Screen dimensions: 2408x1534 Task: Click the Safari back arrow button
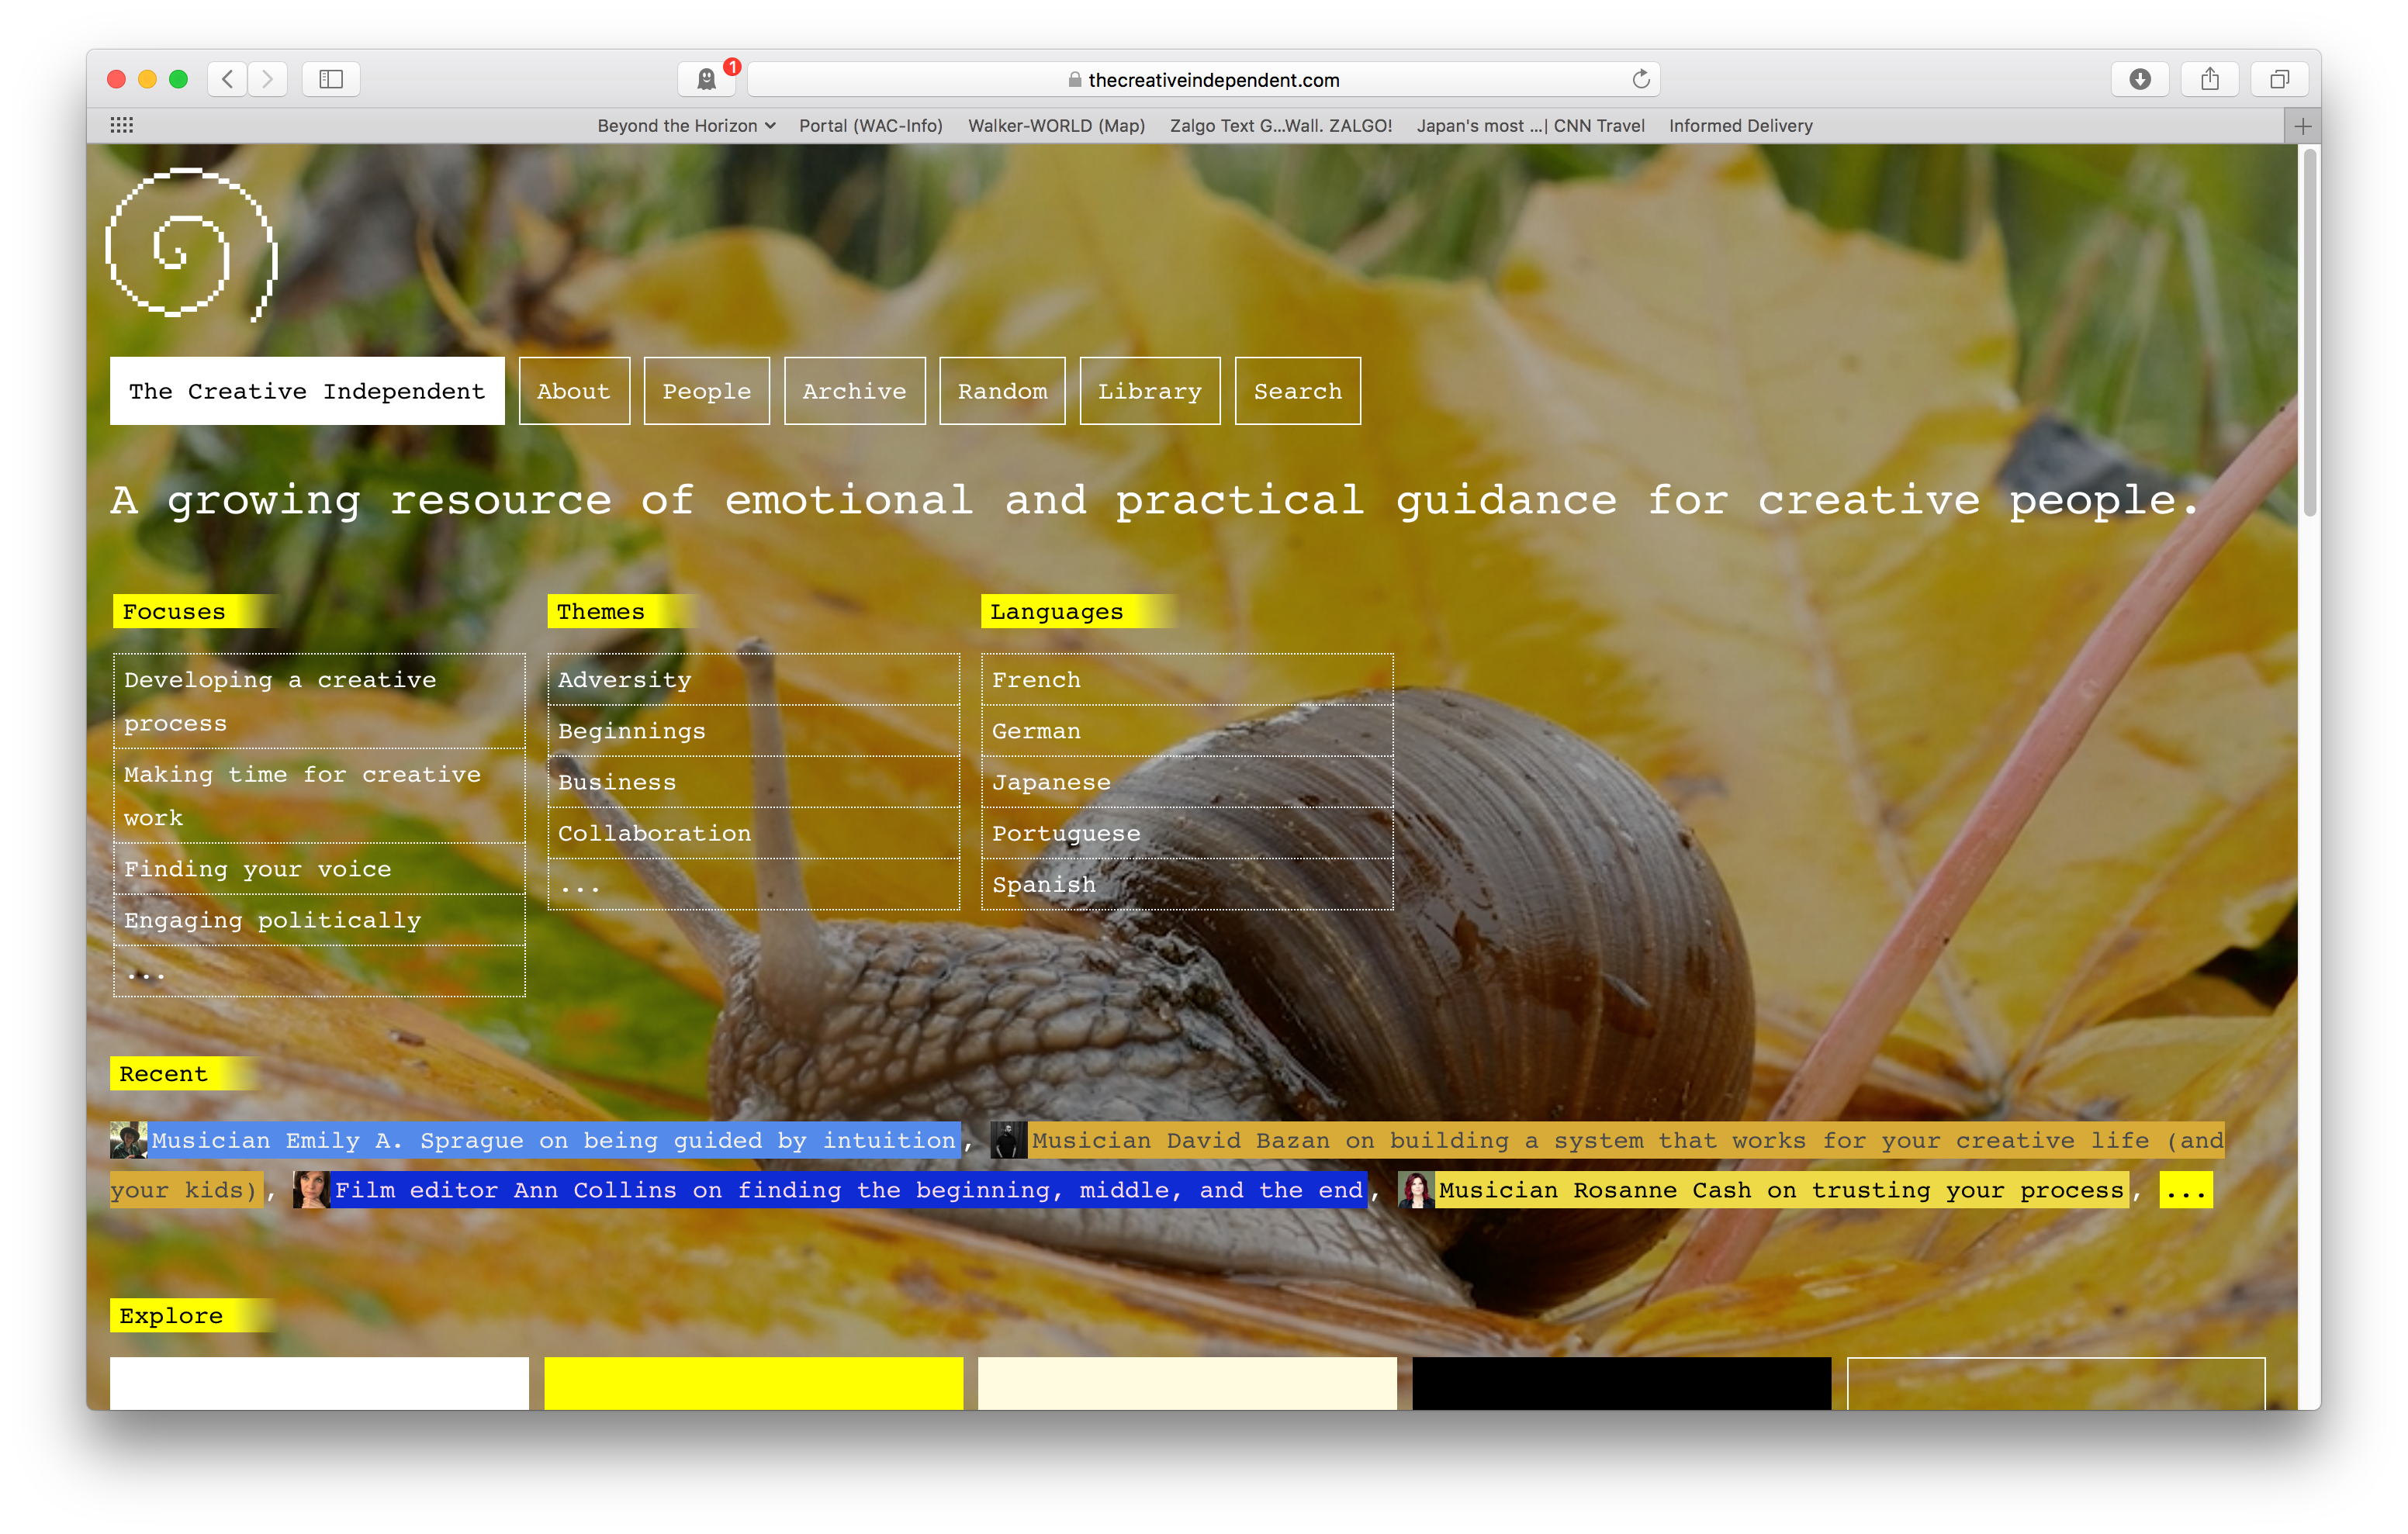pos(228,79)
